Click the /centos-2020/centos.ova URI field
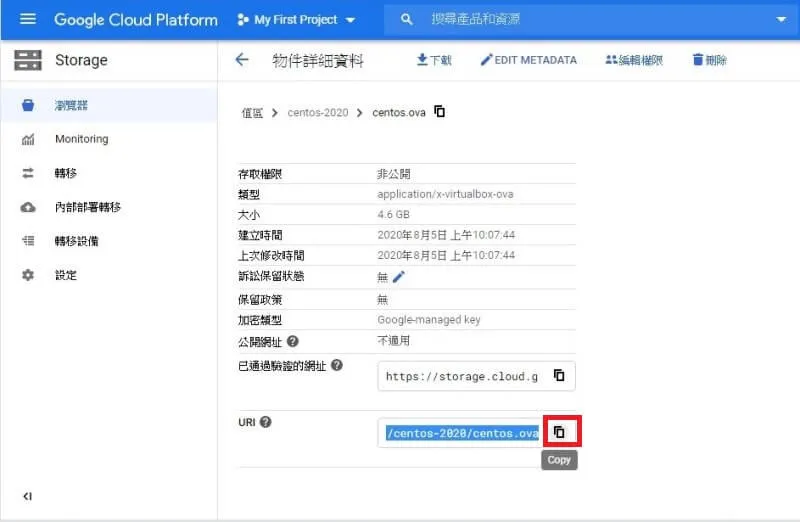The width and height of the screenshot is (800, 522). pyautogui.click(x=462, y=433)
